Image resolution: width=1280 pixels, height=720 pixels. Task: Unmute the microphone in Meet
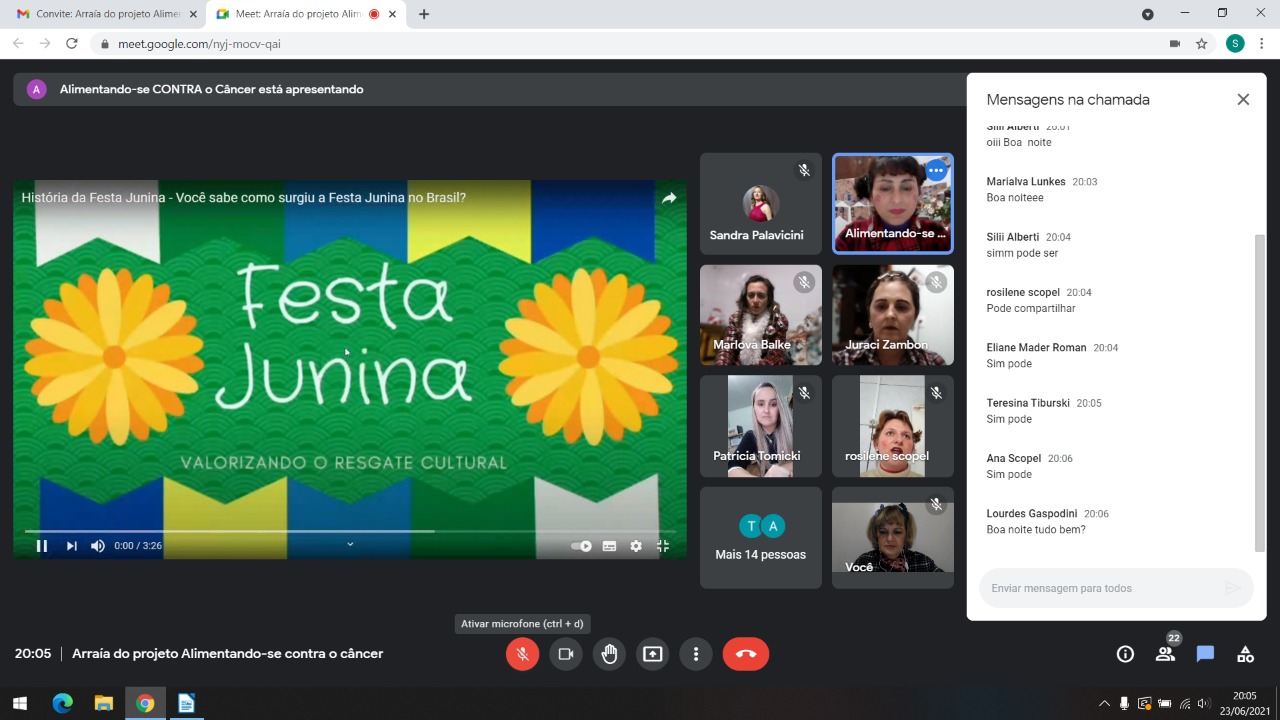tap(522, 654)
